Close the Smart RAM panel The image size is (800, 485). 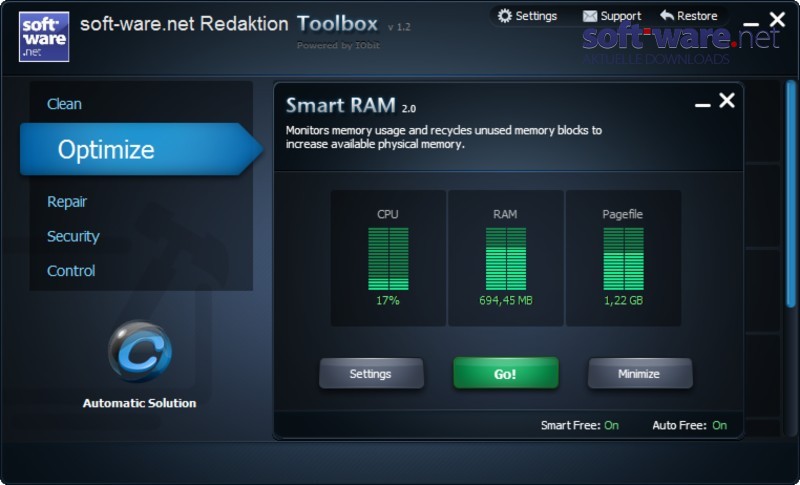click(727, 100)
